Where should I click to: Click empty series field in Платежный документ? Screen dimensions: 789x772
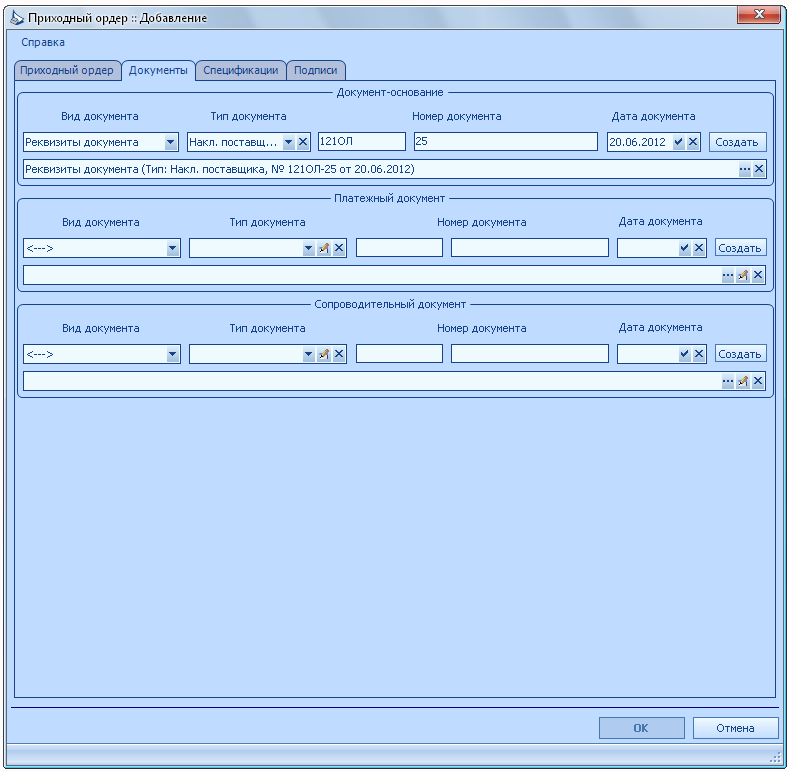tap(400, 248)
